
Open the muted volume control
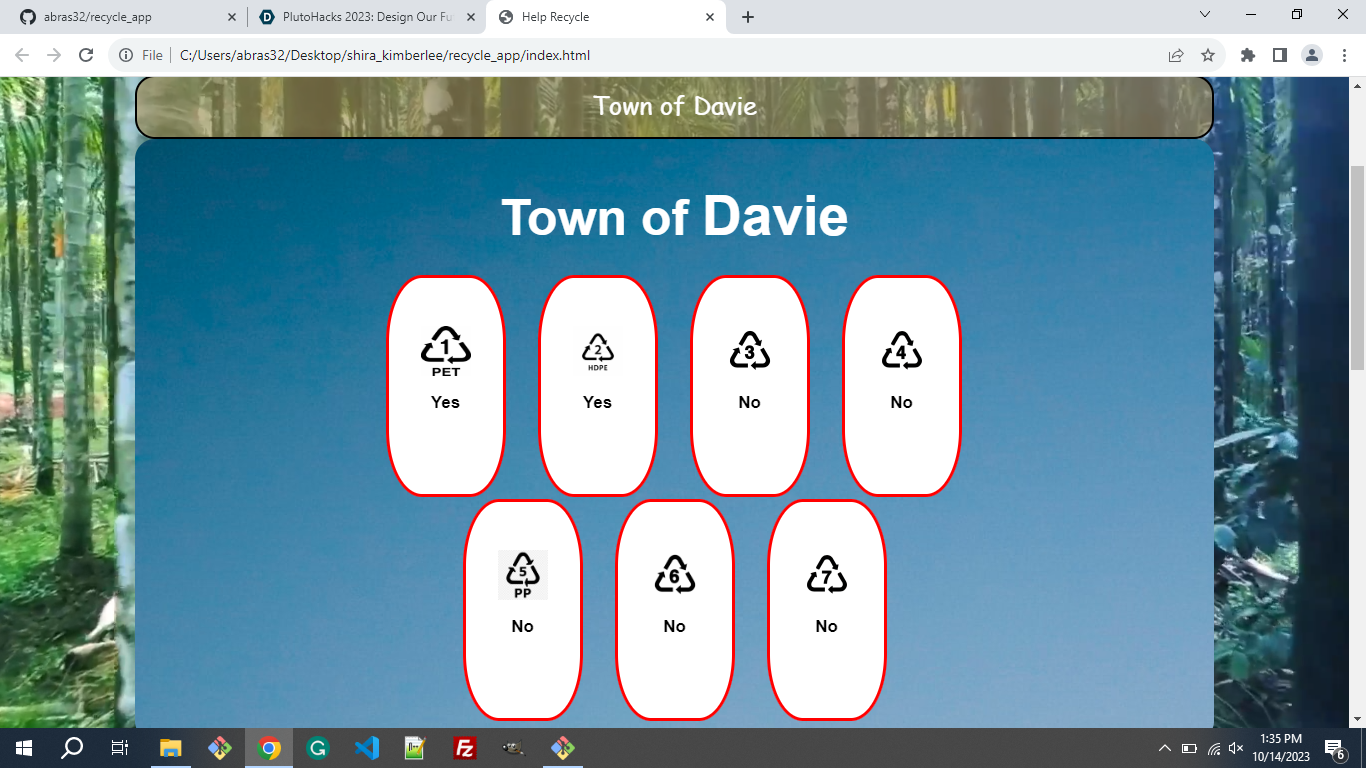click(x=1237, y=748)
